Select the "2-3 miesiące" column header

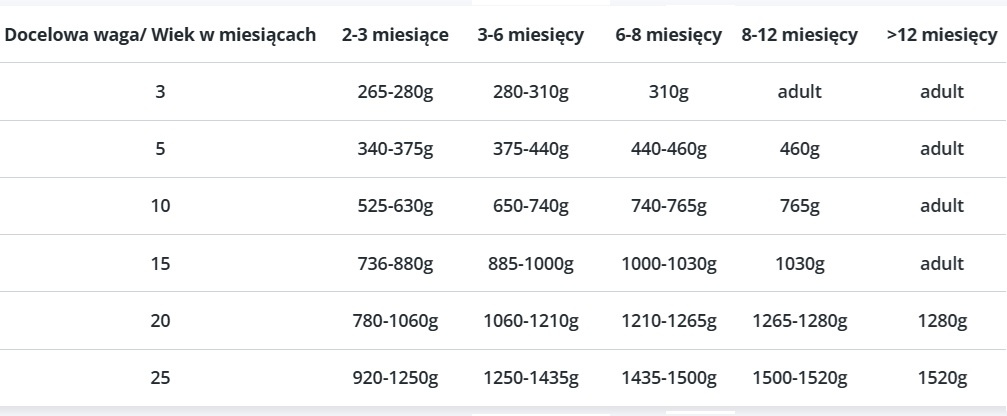tap(395, 35)
